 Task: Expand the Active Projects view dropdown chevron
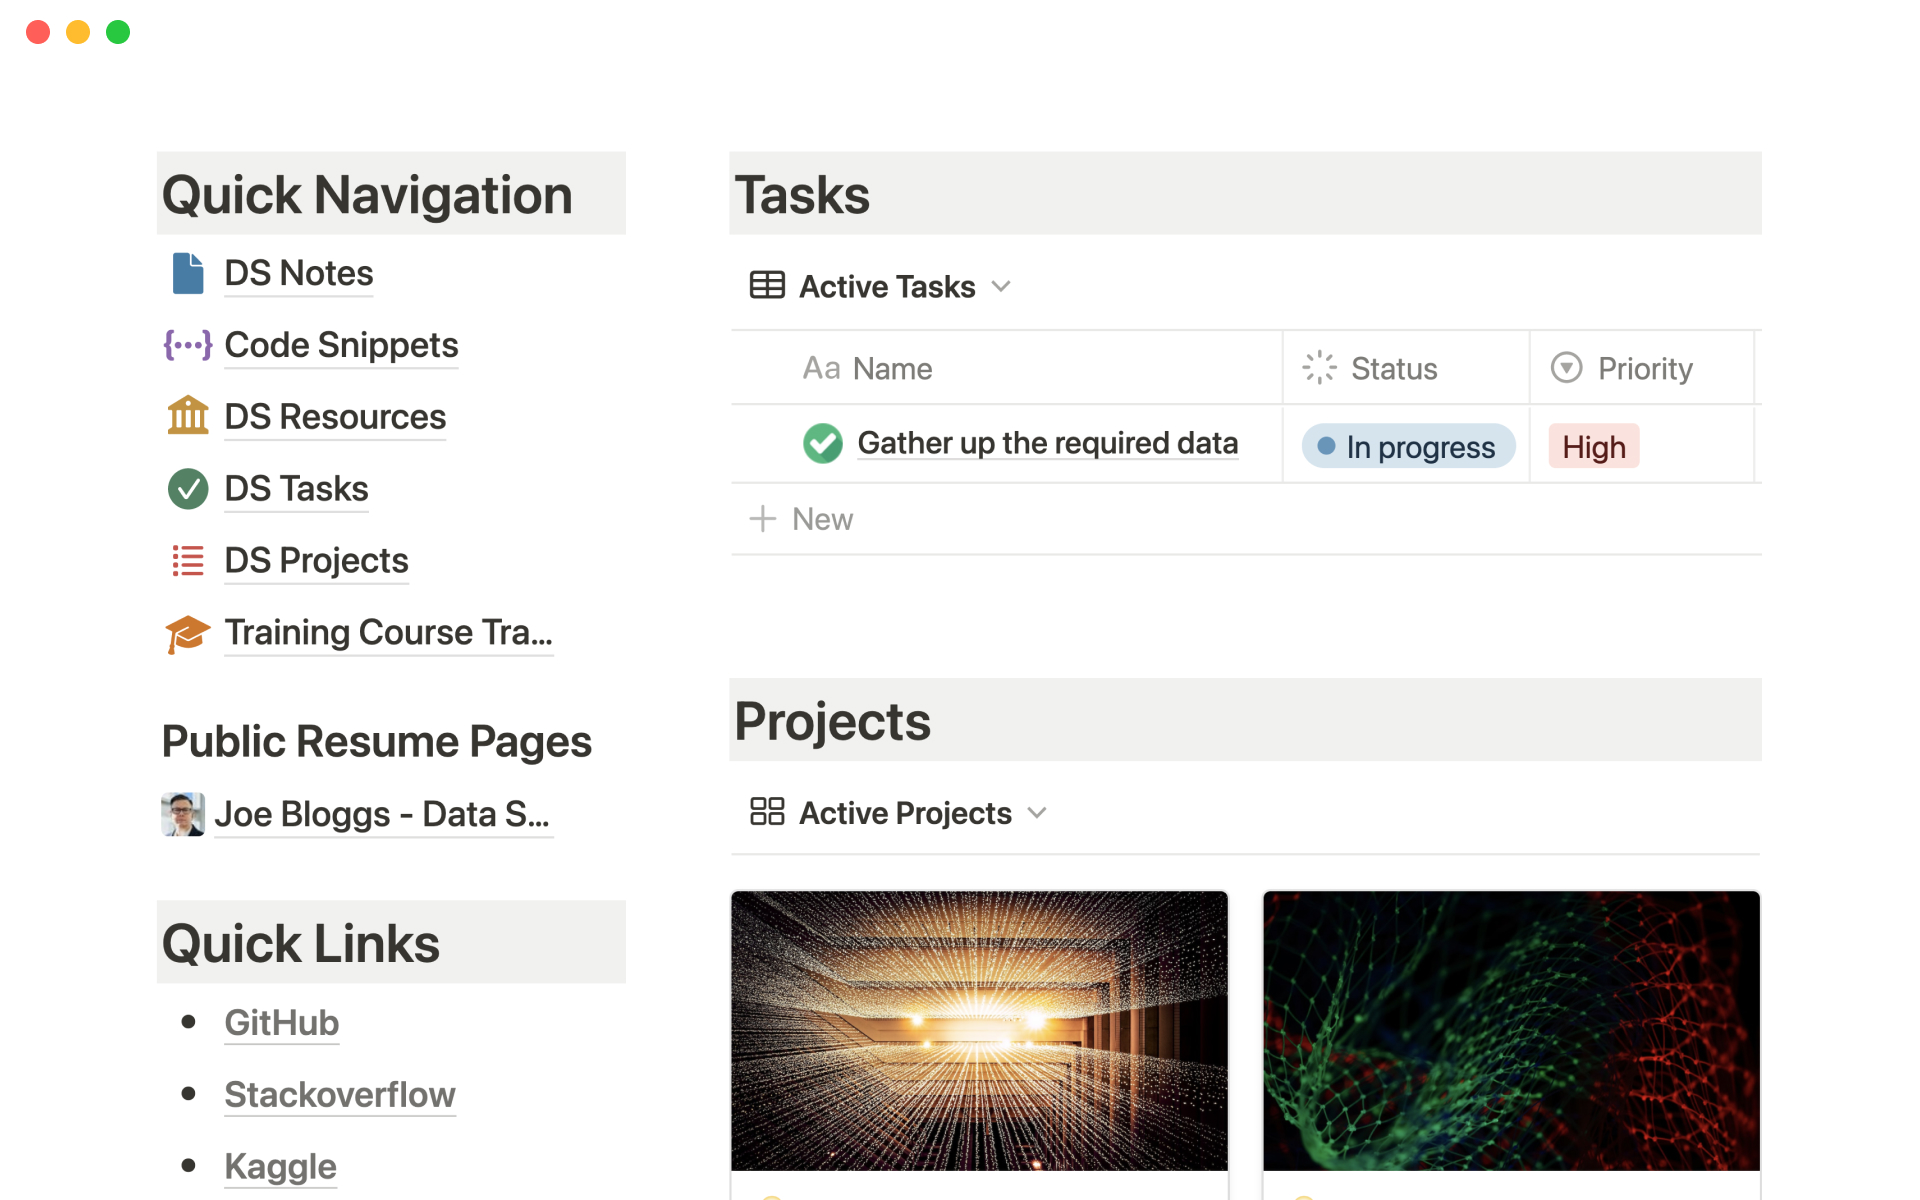(1037, 813)
